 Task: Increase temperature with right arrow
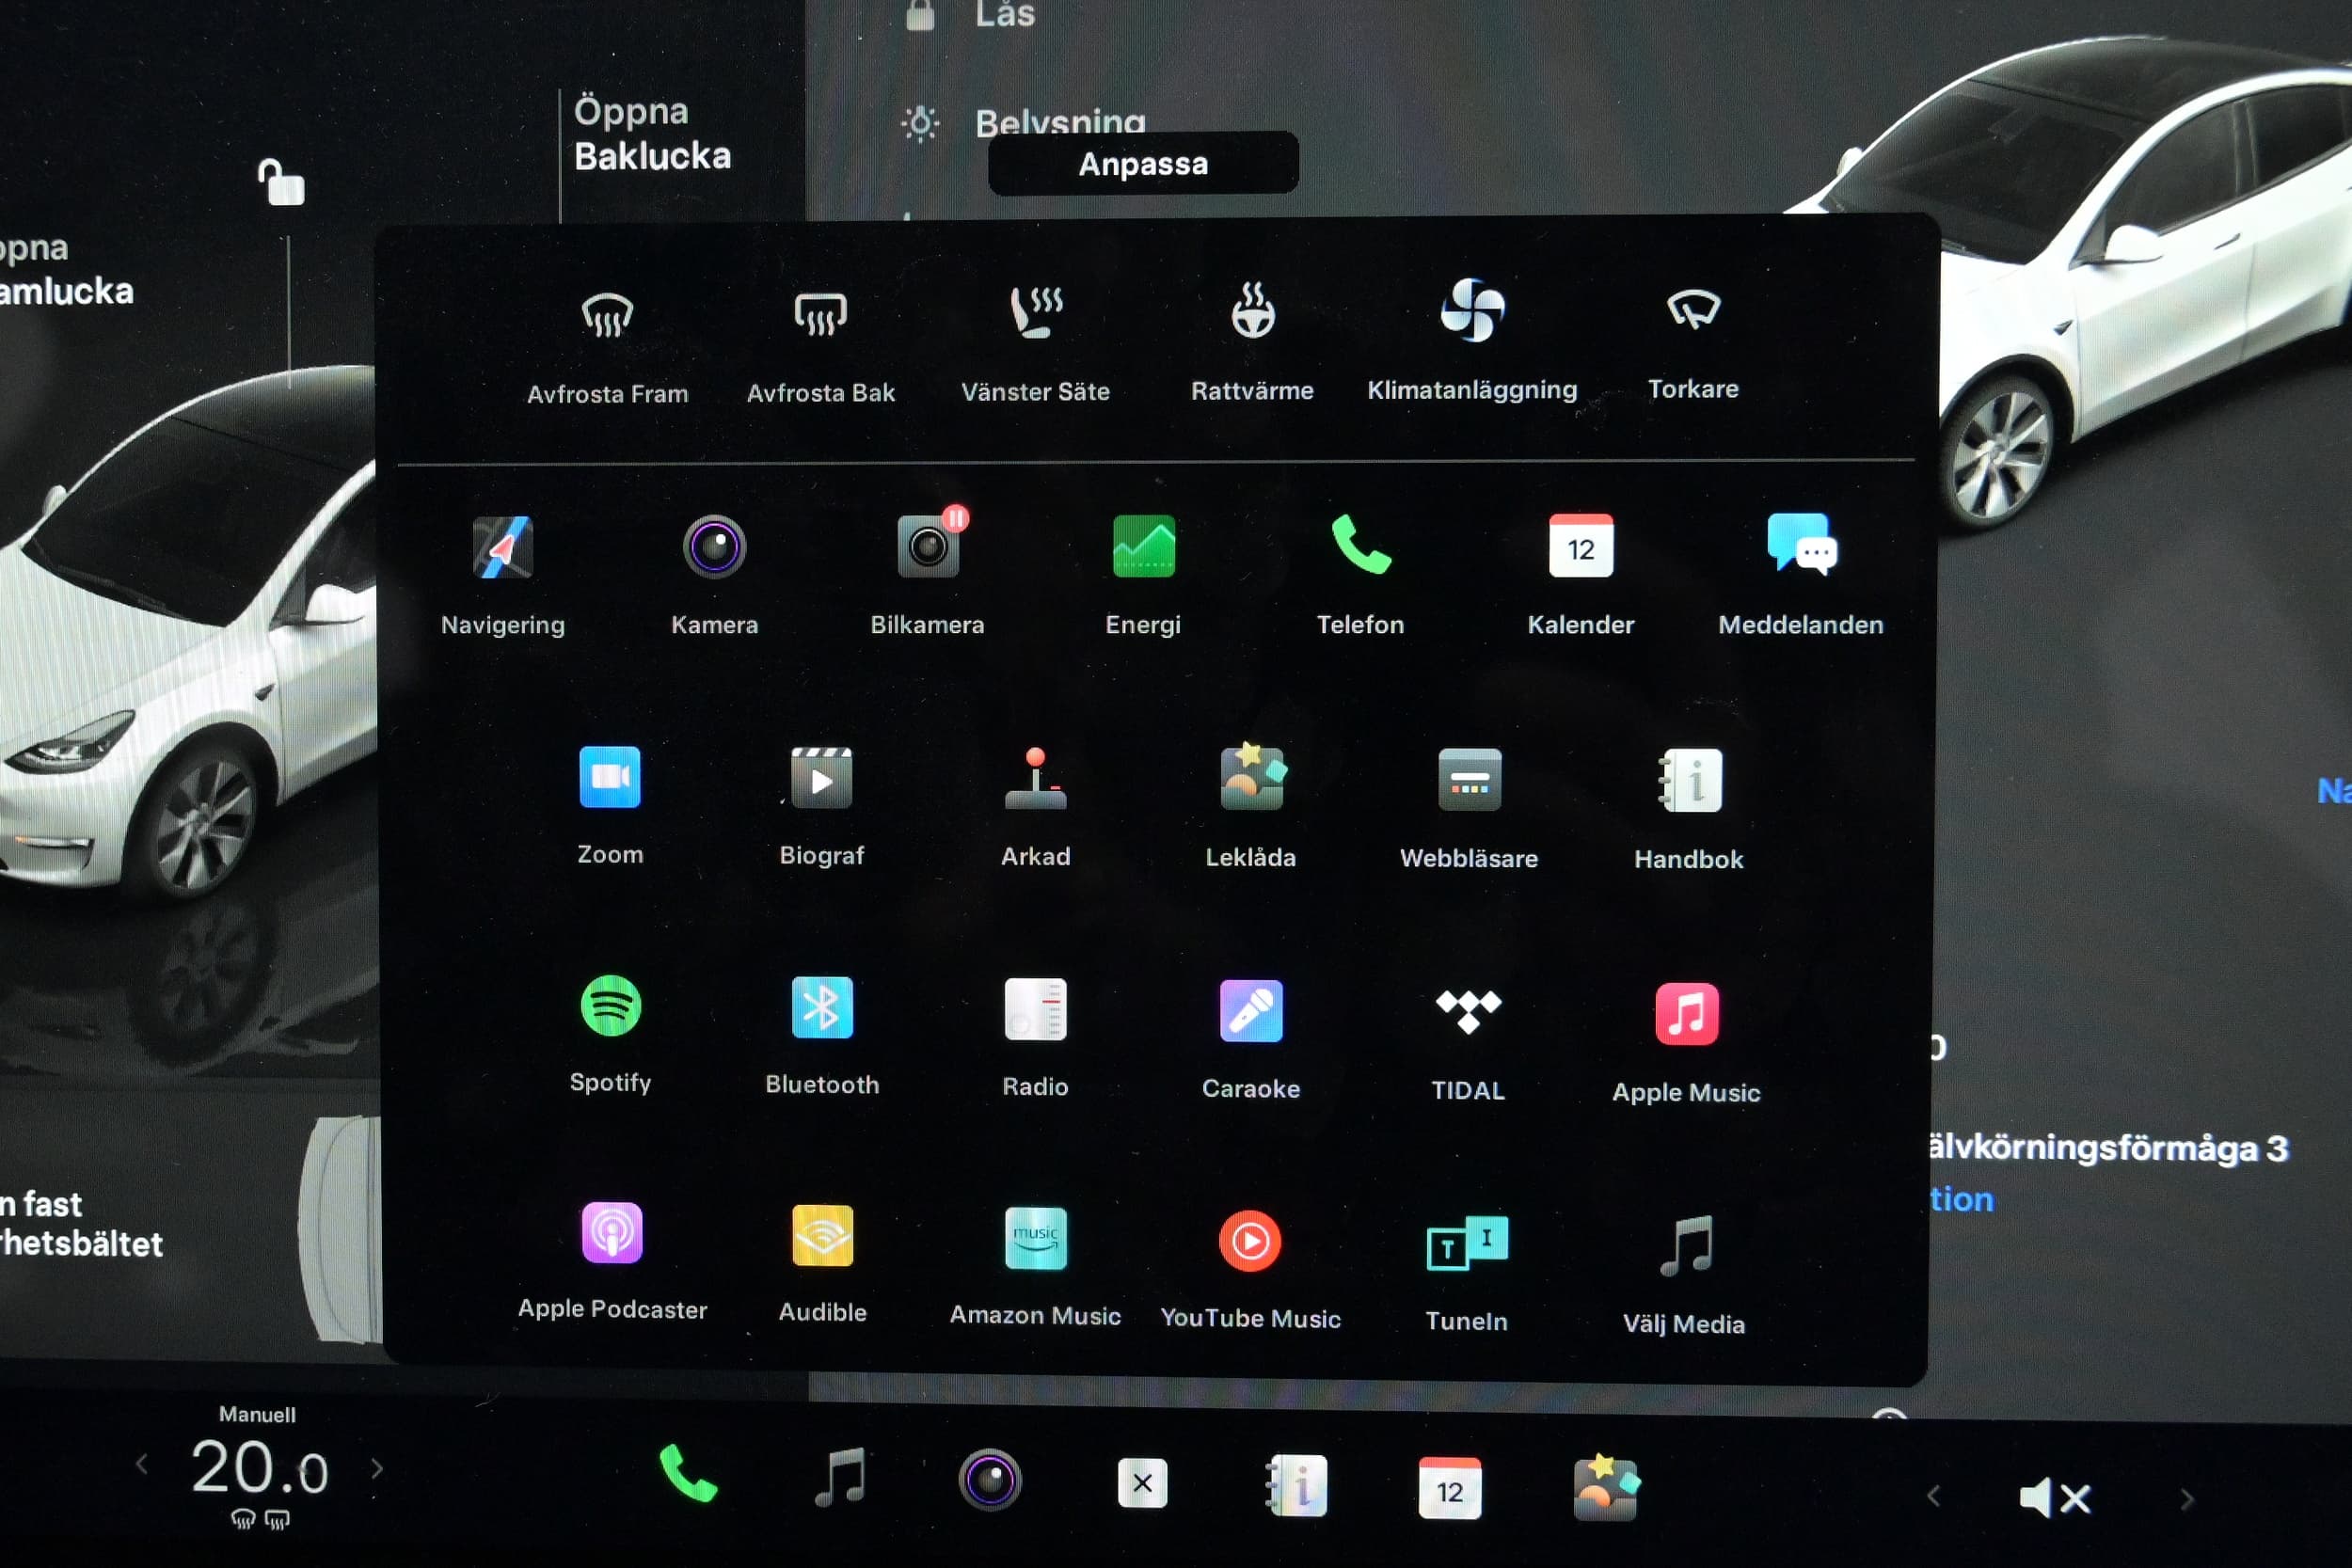pyautogui.click(x=377, y=1468)
